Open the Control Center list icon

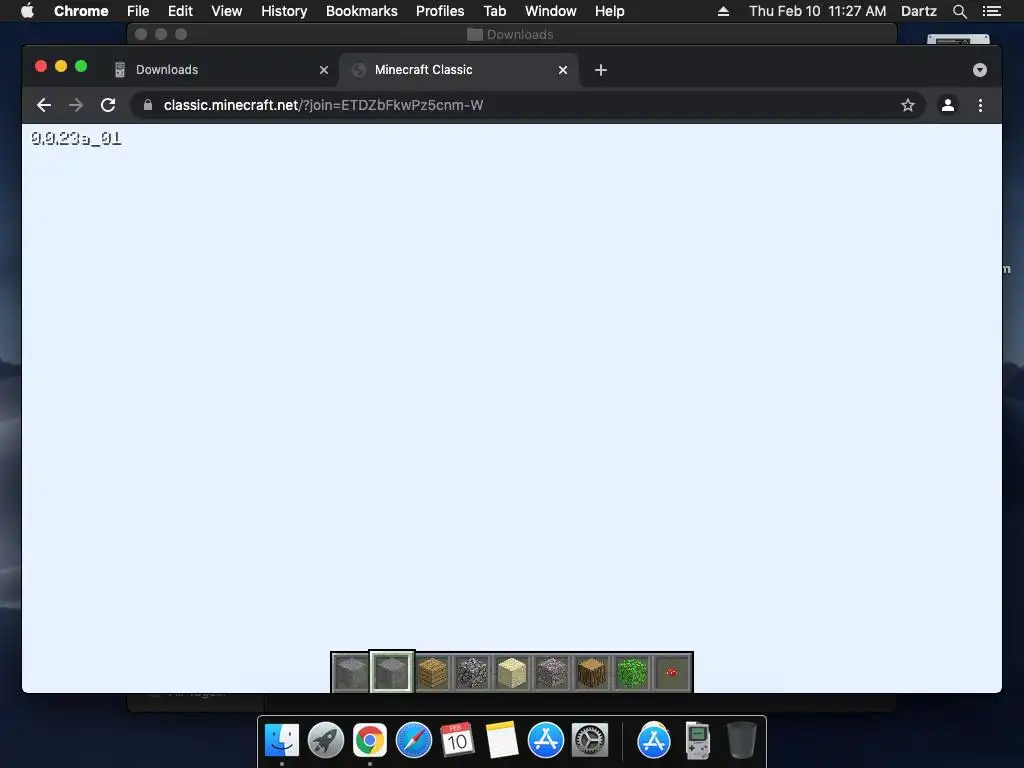click(991, 11)
